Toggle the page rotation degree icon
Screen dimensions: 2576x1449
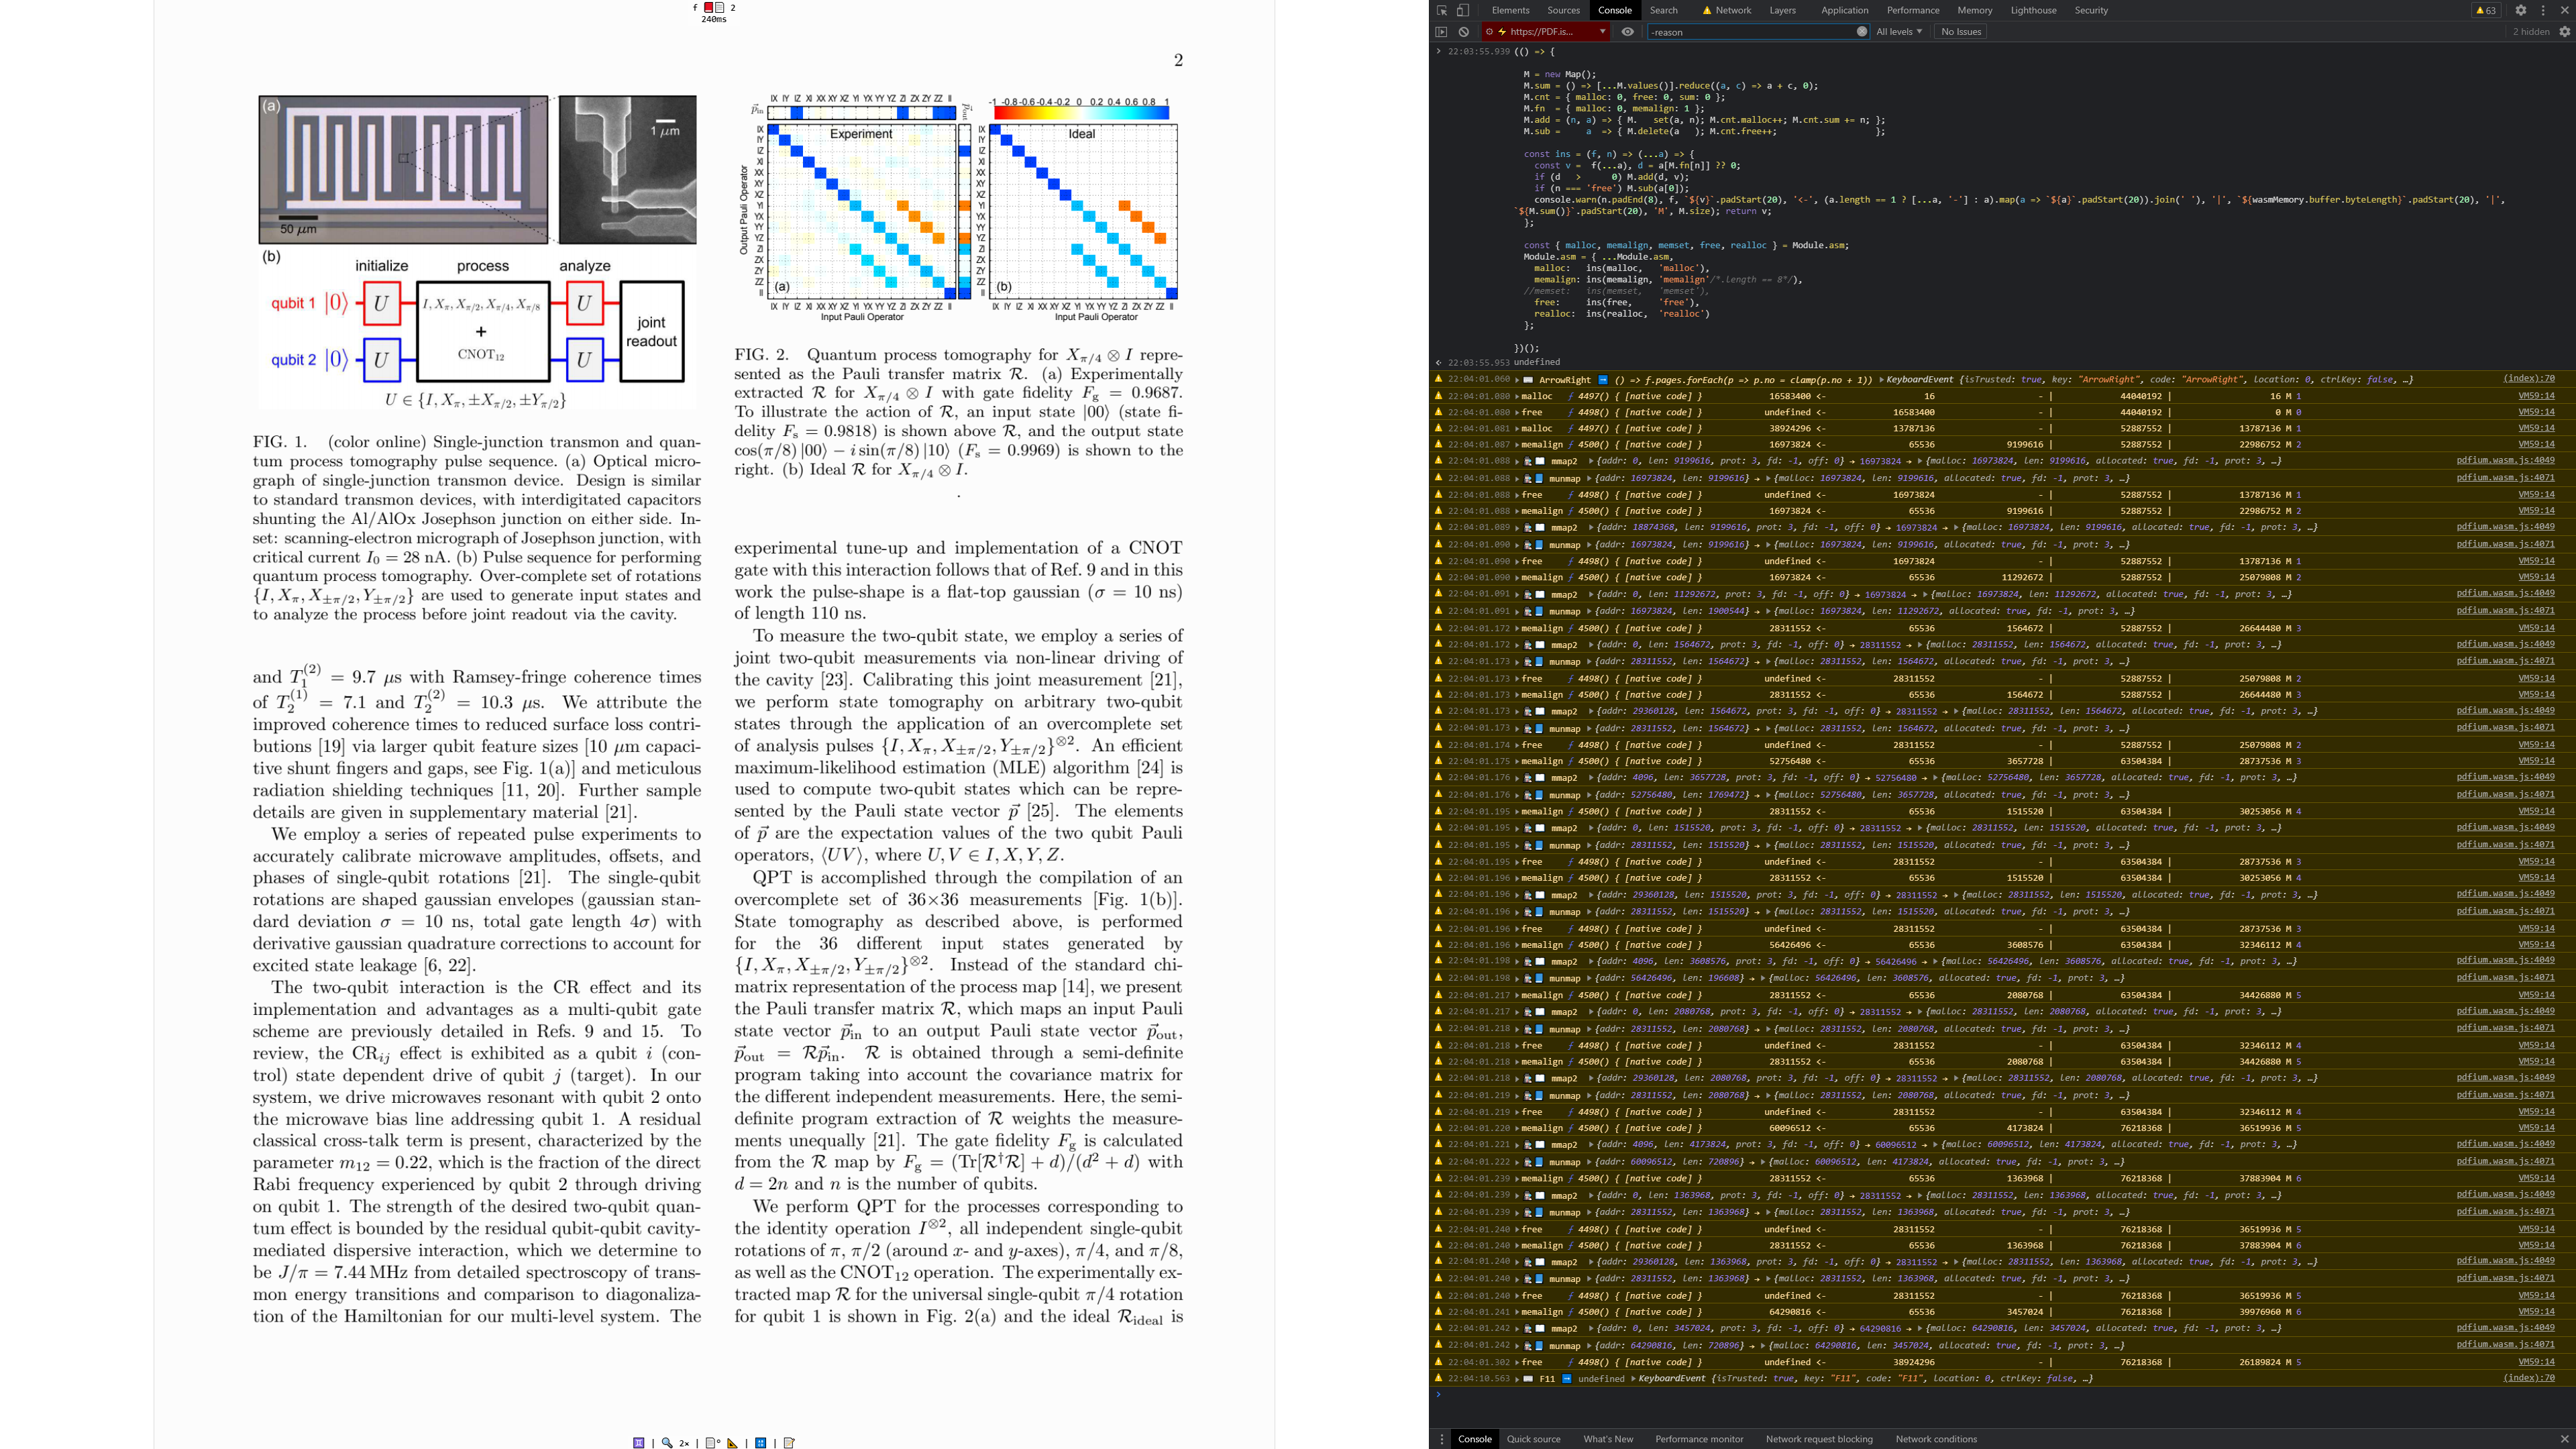712,1442
